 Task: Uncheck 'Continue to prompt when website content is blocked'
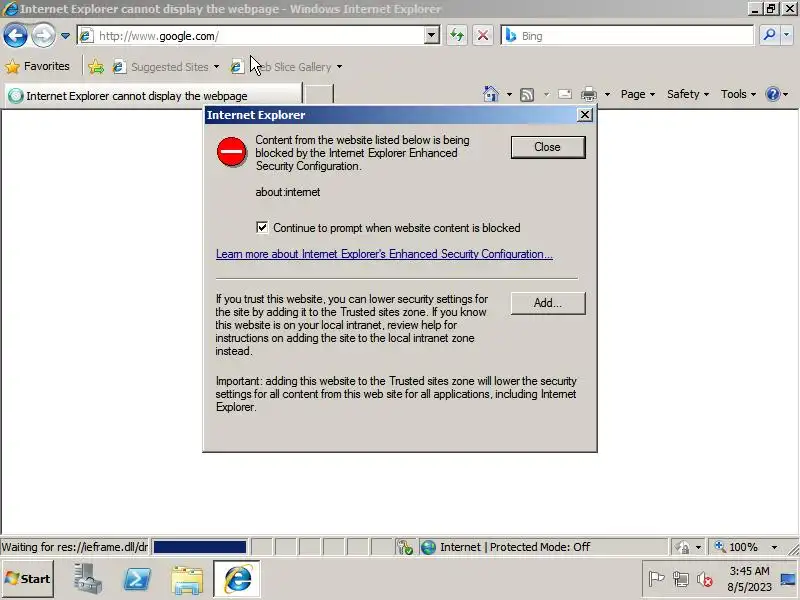coord(262,228)
